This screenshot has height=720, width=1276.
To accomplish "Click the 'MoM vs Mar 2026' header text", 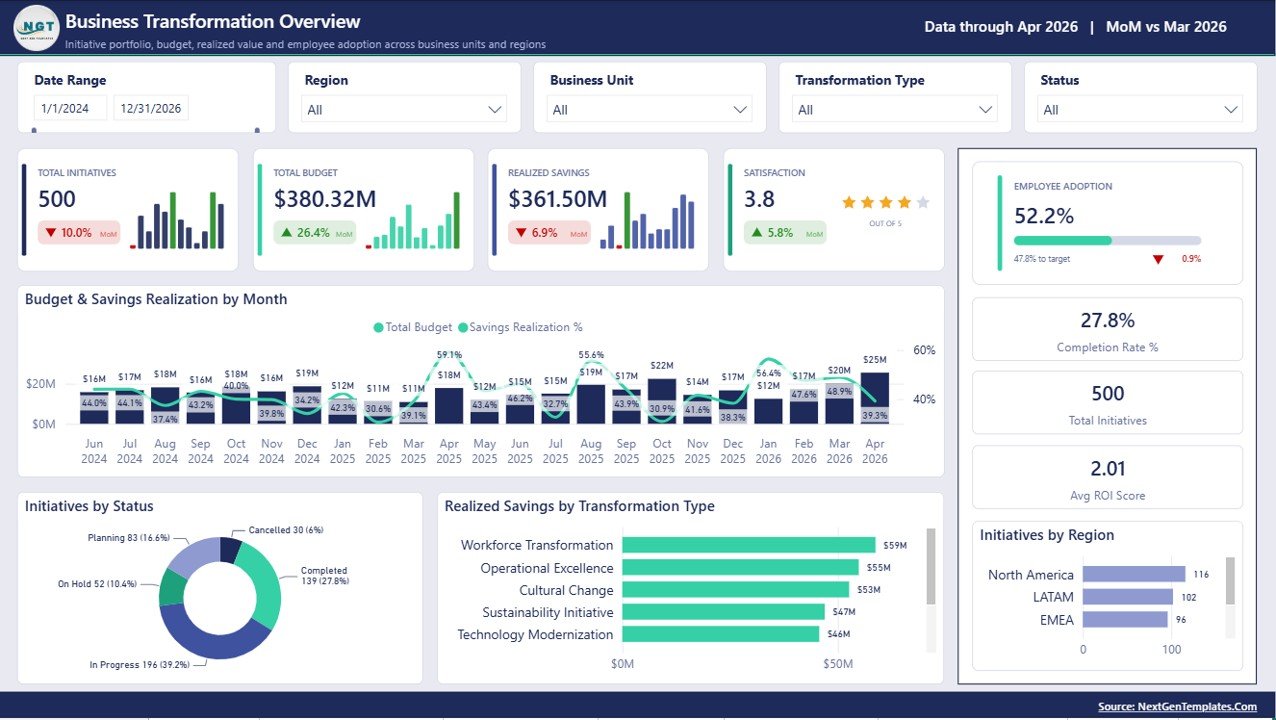I will [1166, 27].
